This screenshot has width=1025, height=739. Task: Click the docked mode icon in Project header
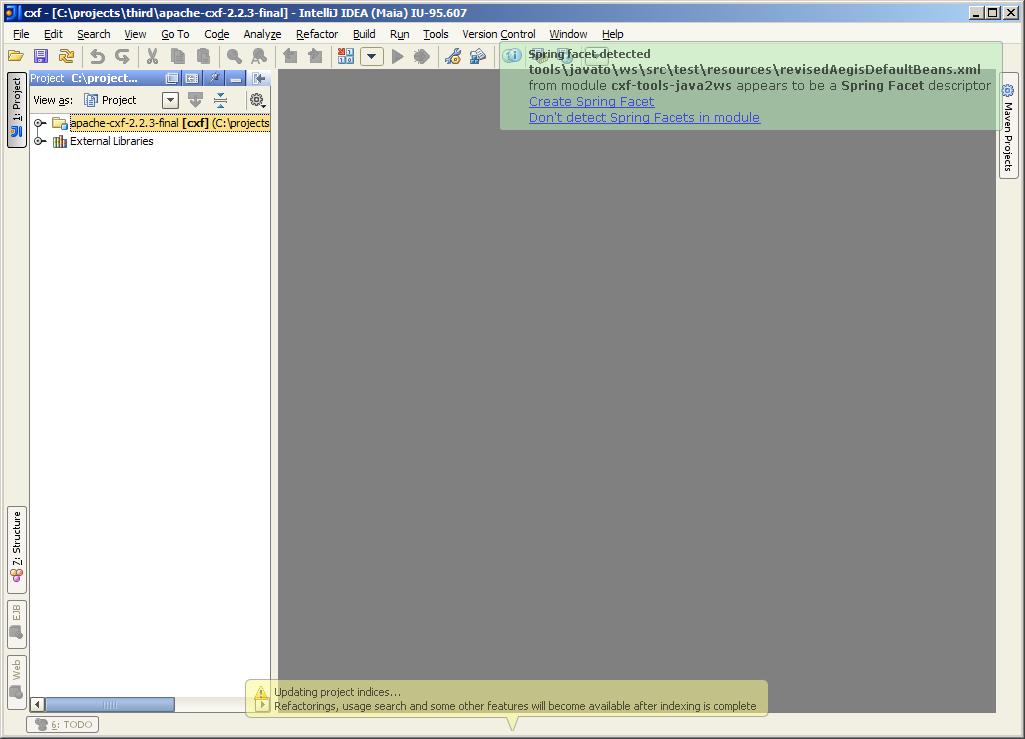click(192, 78)
